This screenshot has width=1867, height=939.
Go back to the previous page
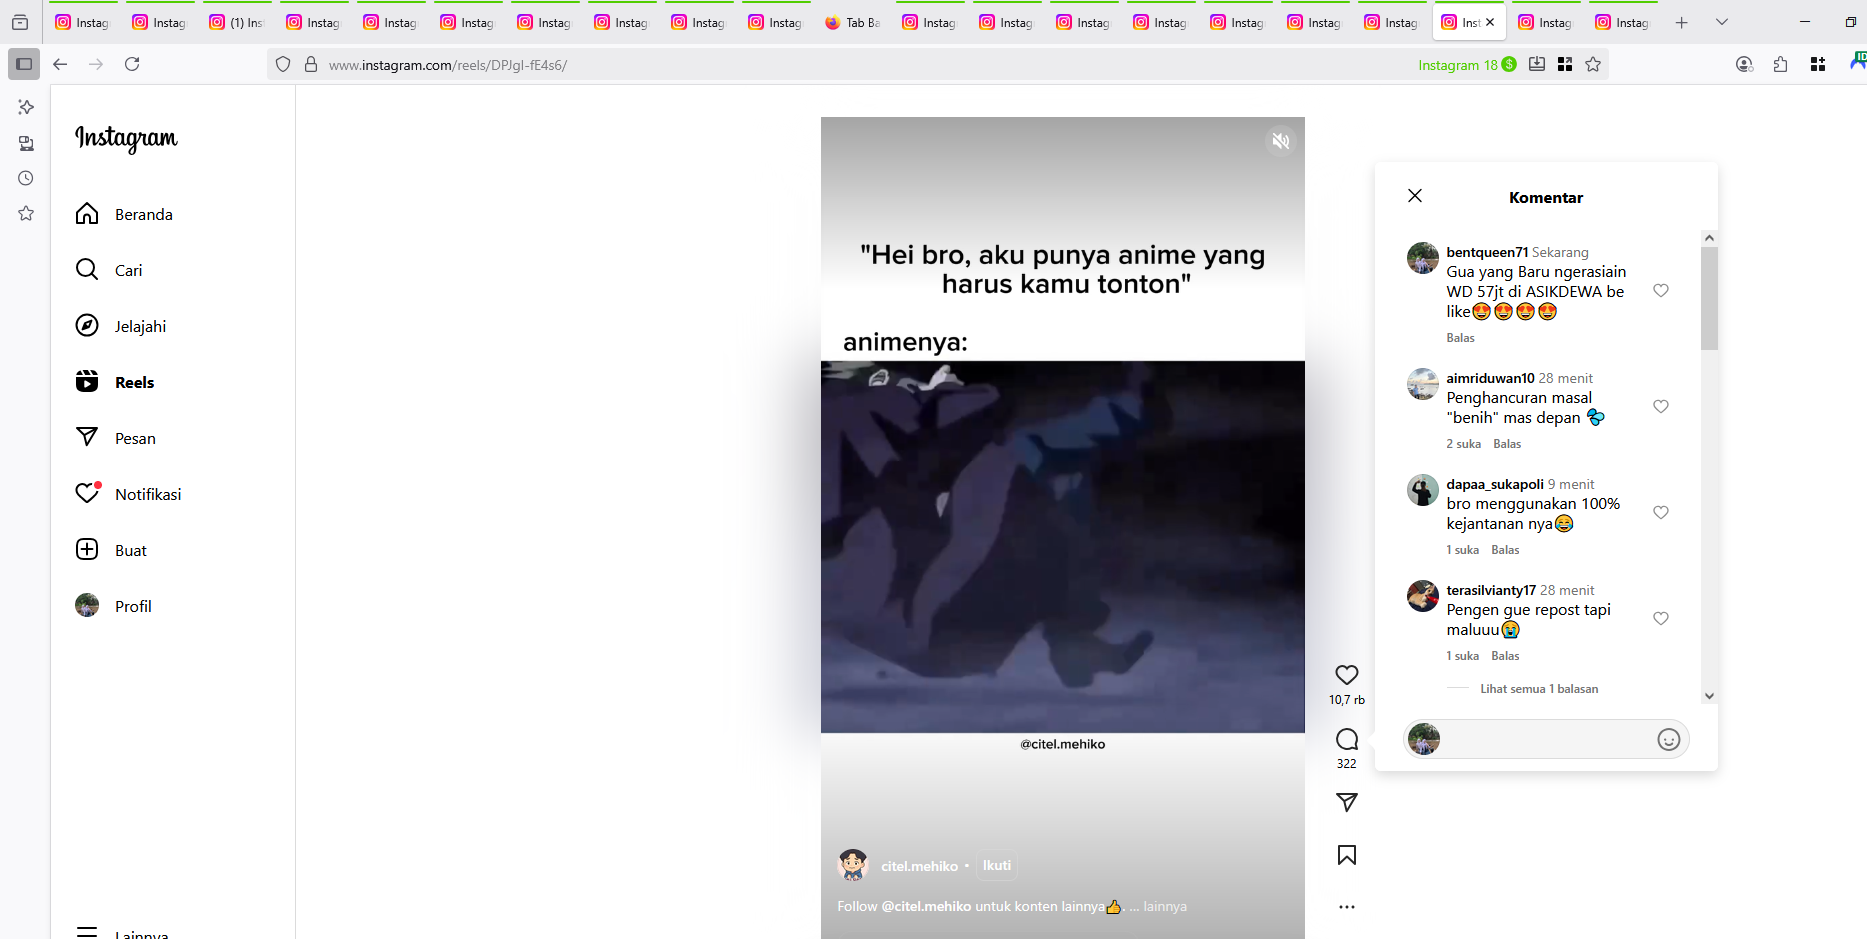click(60, 64)
